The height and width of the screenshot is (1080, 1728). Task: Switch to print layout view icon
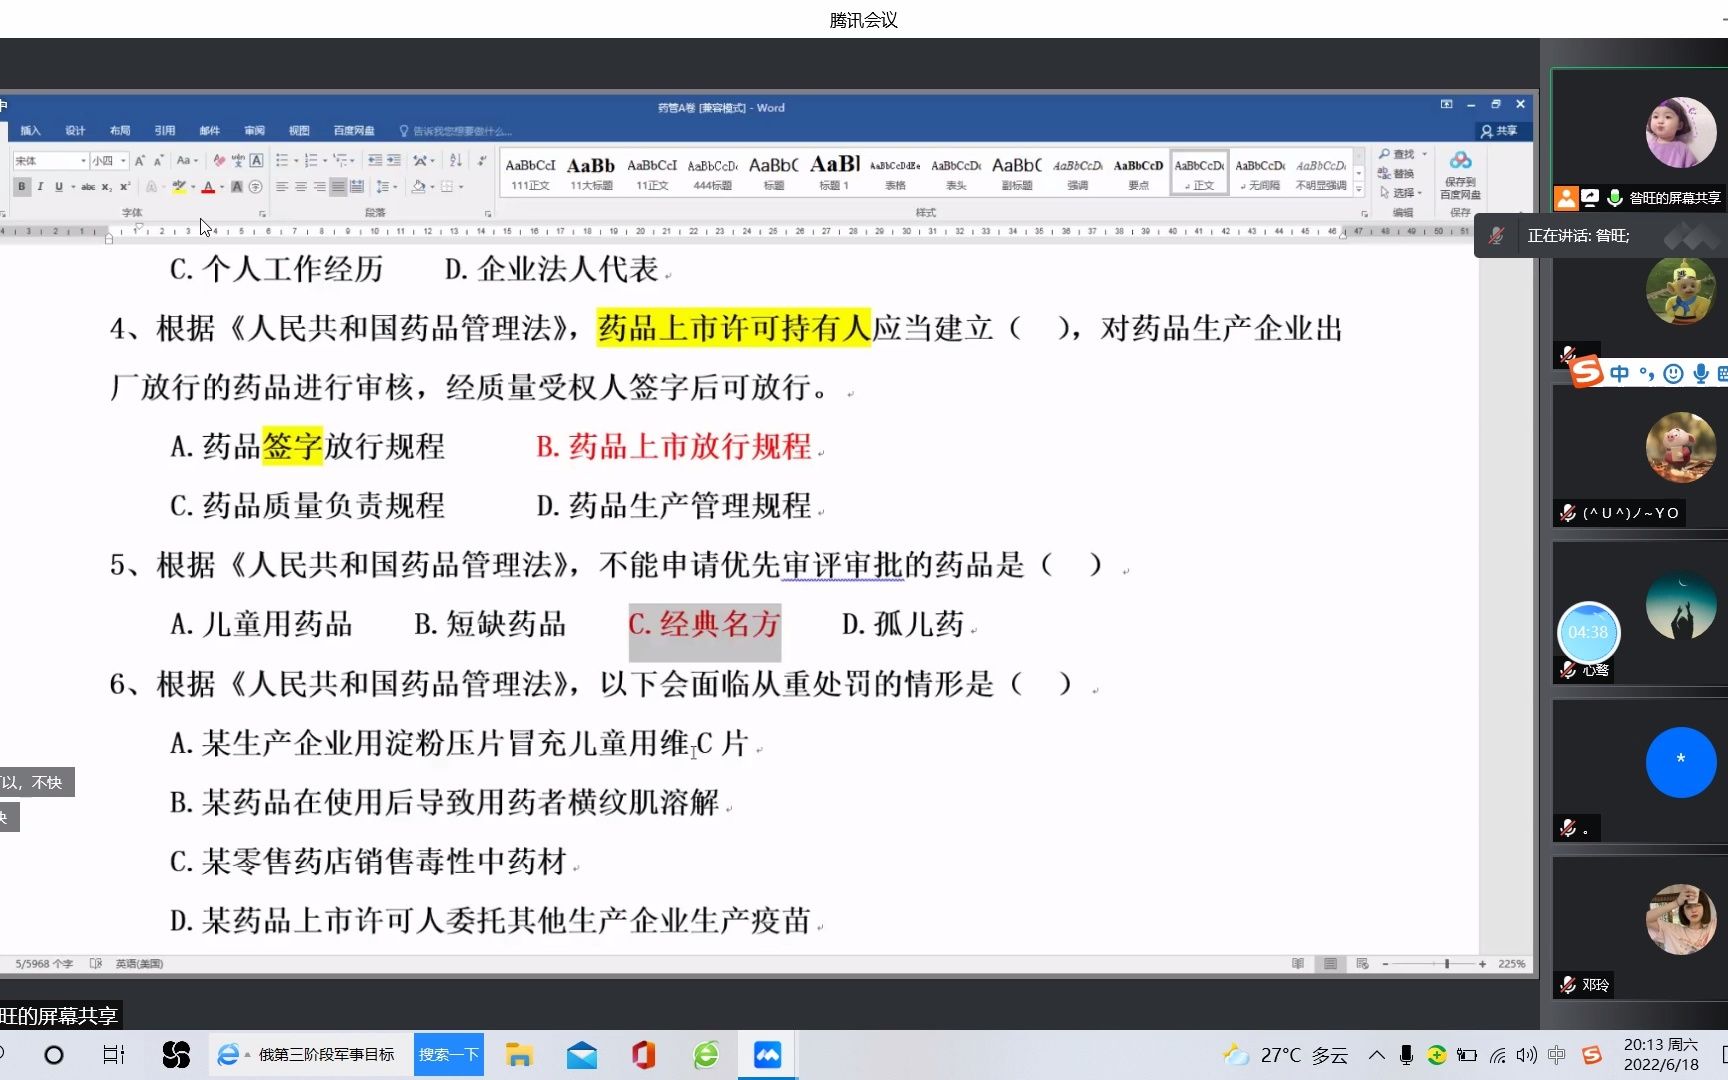click(x=1330, y=964)
